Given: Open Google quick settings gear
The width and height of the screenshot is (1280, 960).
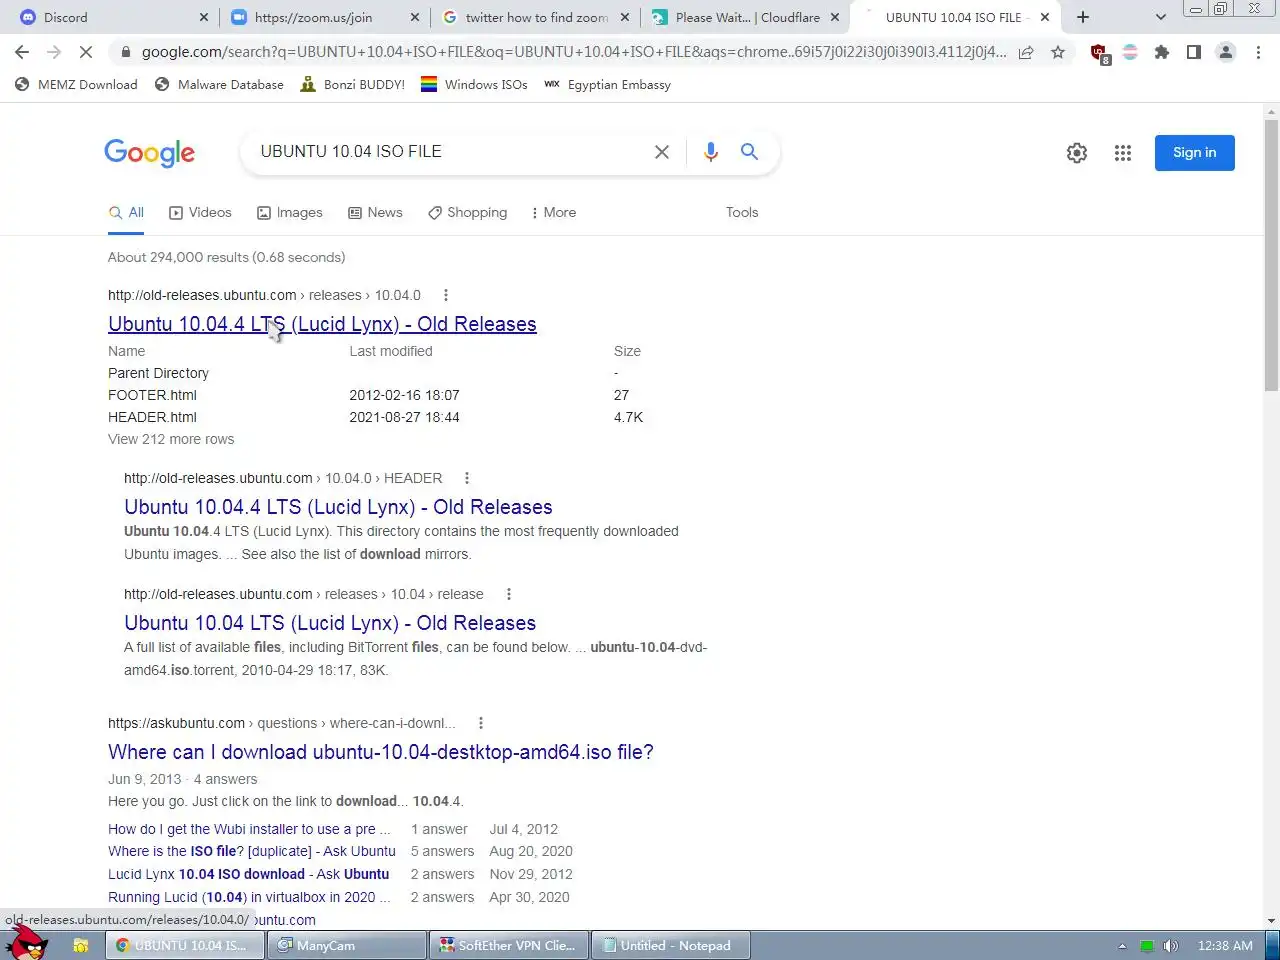Looking at the screenshot, I should 1077,153.
